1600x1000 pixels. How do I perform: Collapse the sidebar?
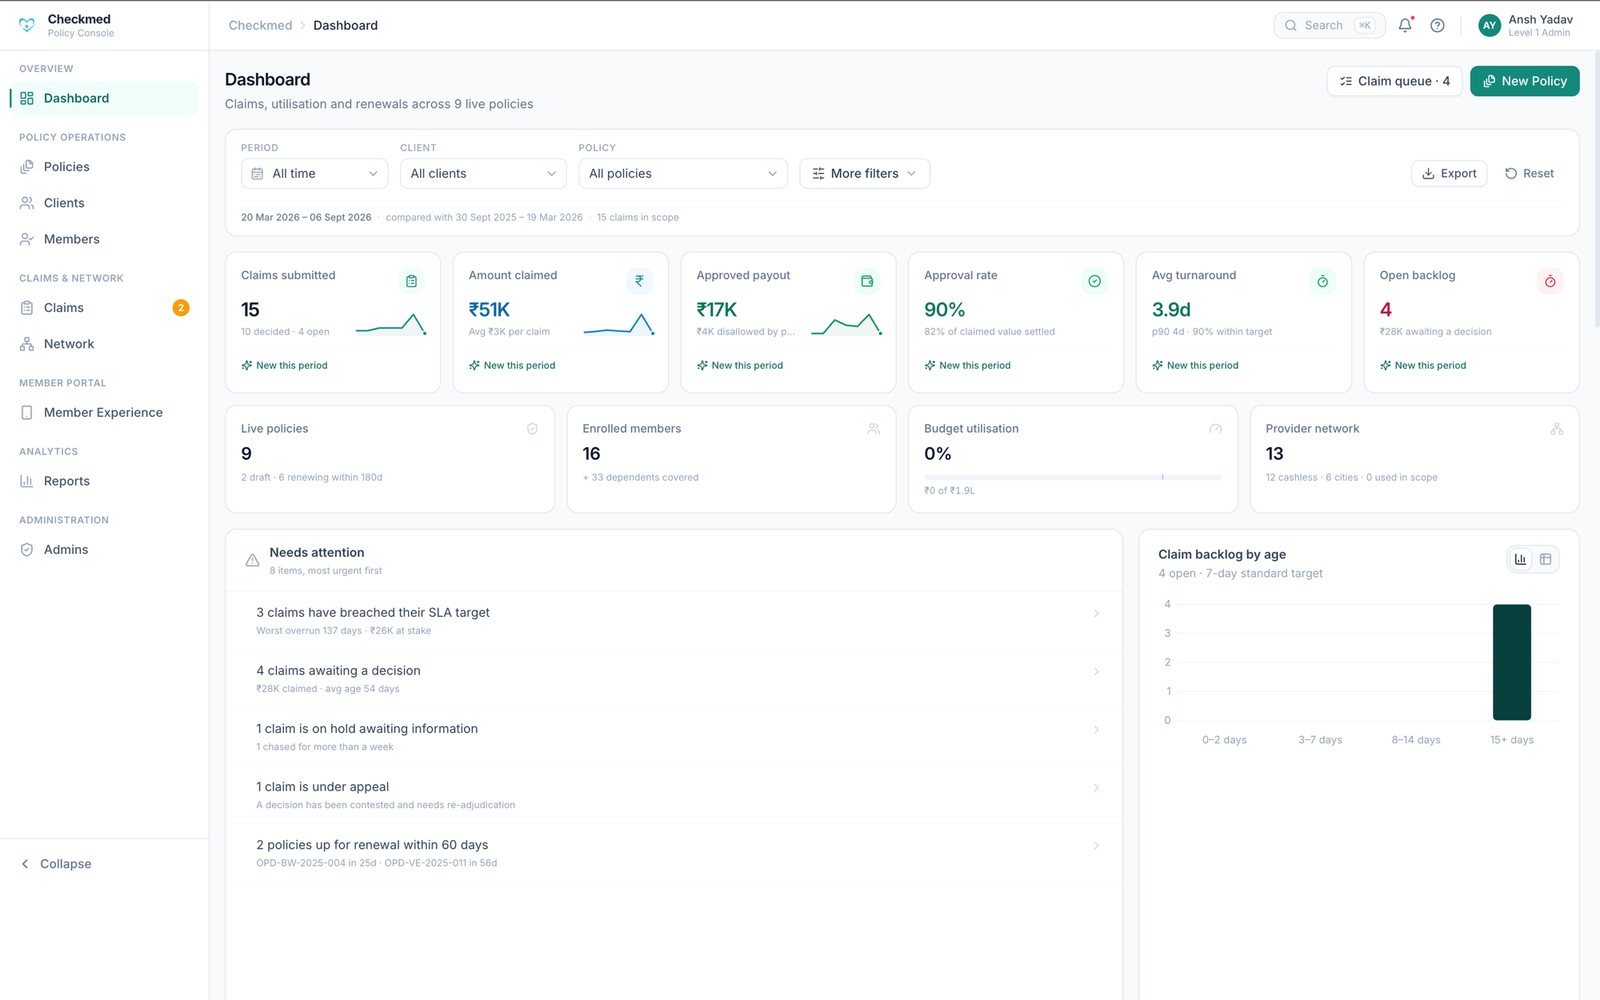[x=57, y=864]
